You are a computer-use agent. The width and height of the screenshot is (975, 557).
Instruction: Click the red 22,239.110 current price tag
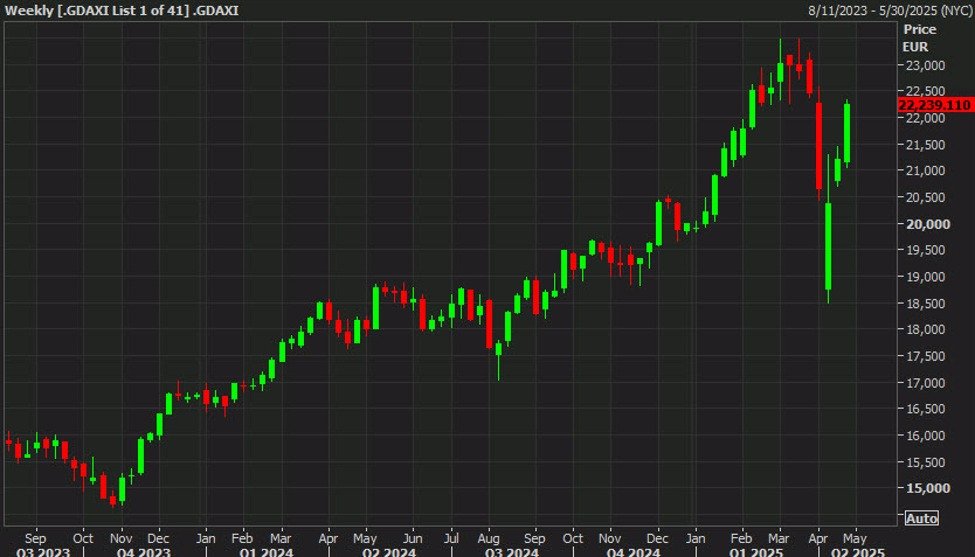[x=935, y=104]
